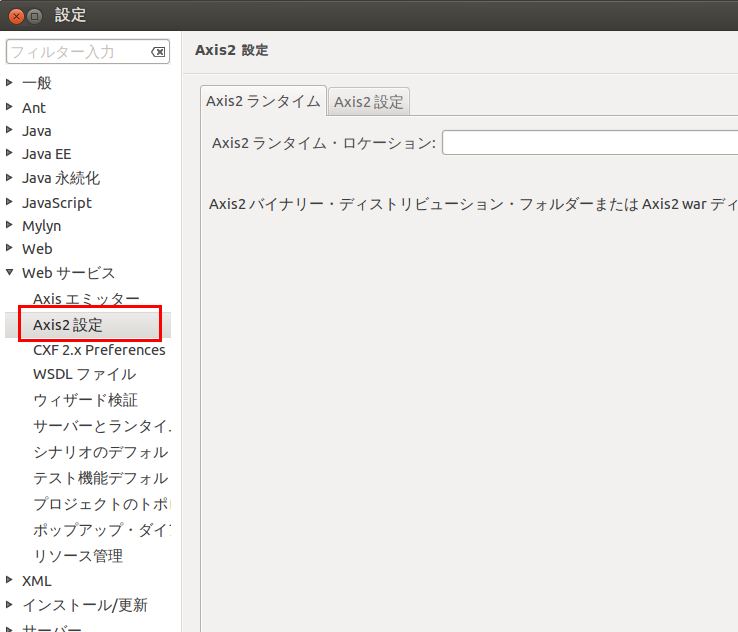Open シナリオのデフォルト preferences
The height and width of the screenshot is (632, 738).
coord(101,452)
